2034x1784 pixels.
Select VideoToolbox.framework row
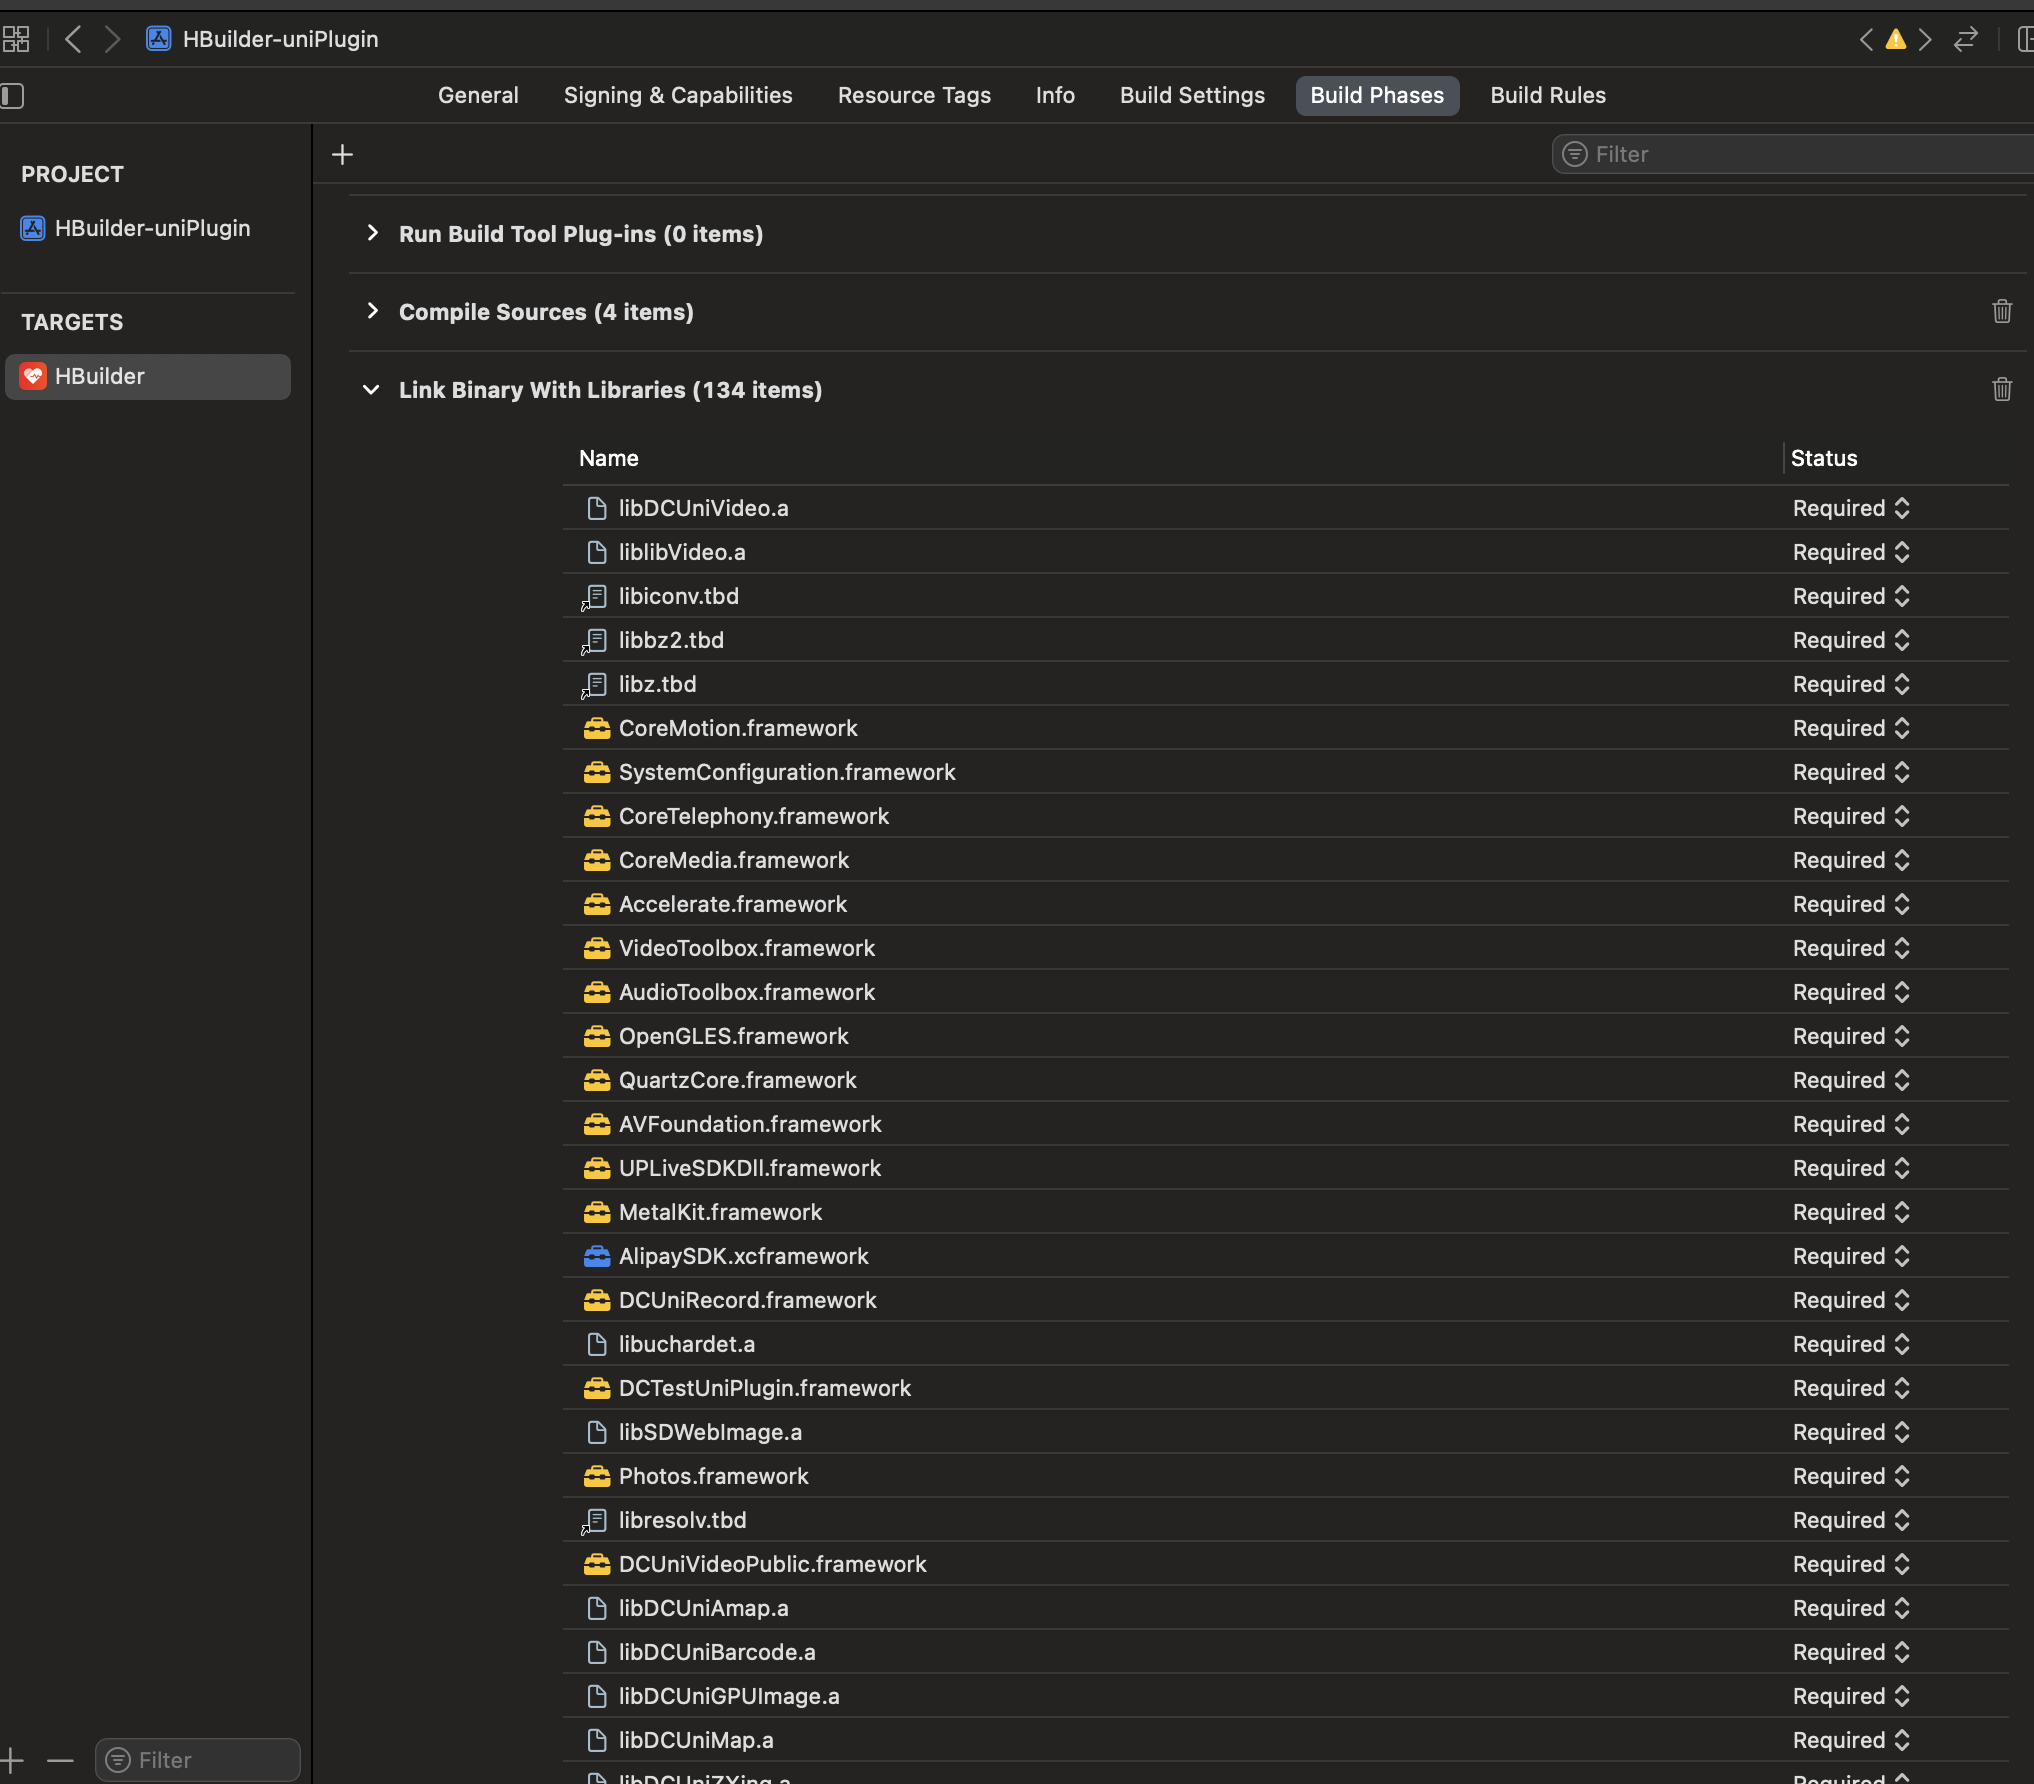pyautogui.click(x=1285, y=949)
